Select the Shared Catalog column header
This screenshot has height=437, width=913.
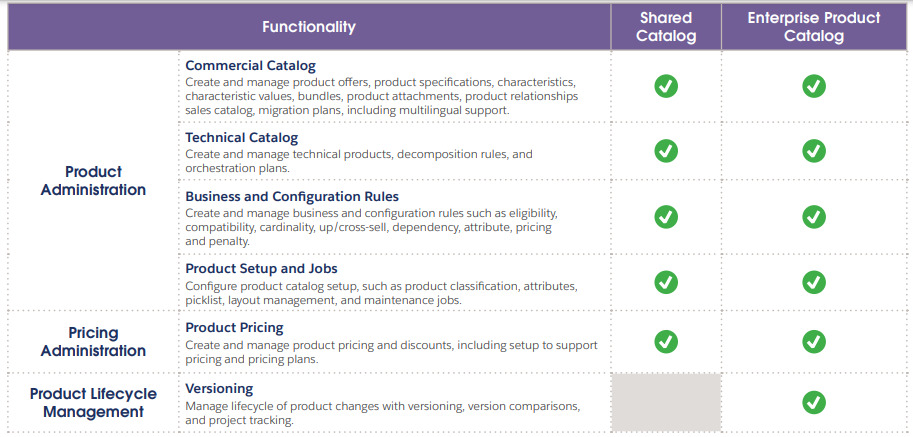point(667,27)
